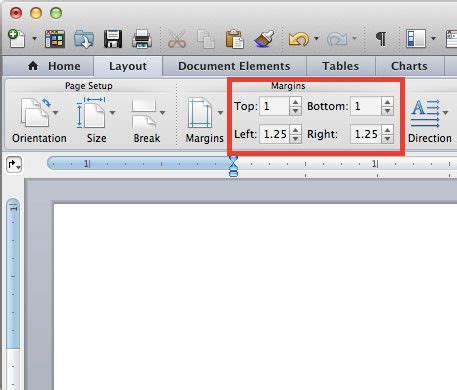This screenshot has height=390, width=457.
Task: Click the Top margin input field
Action: pos(274,106)
